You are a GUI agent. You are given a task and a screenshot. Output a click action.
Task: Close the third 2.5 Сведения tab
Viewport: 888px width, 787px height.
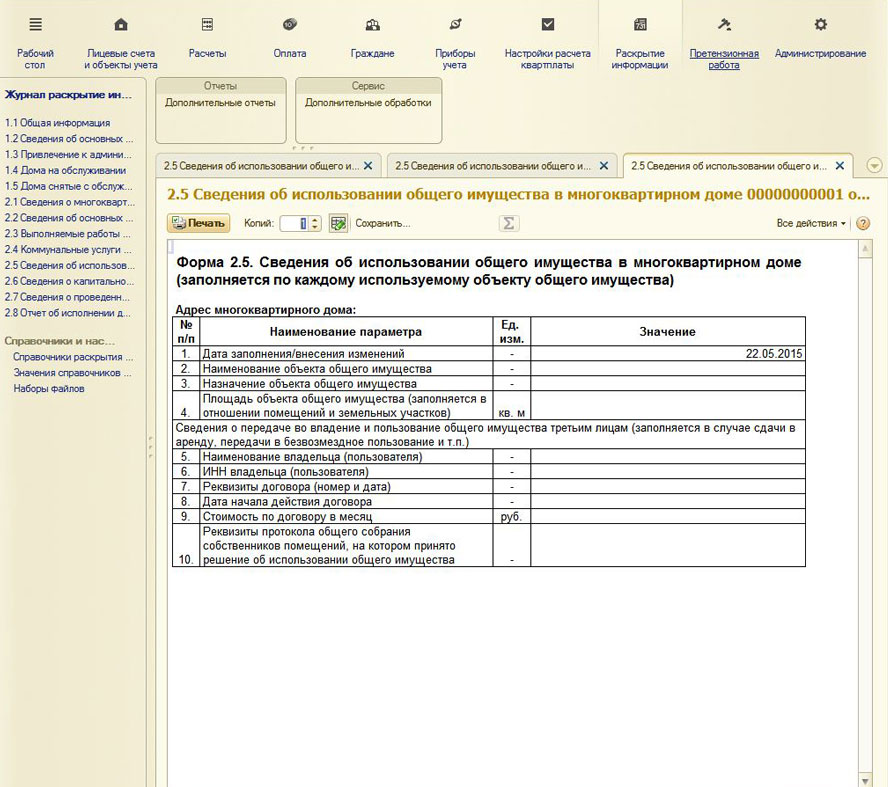click(x=840, y=166)
